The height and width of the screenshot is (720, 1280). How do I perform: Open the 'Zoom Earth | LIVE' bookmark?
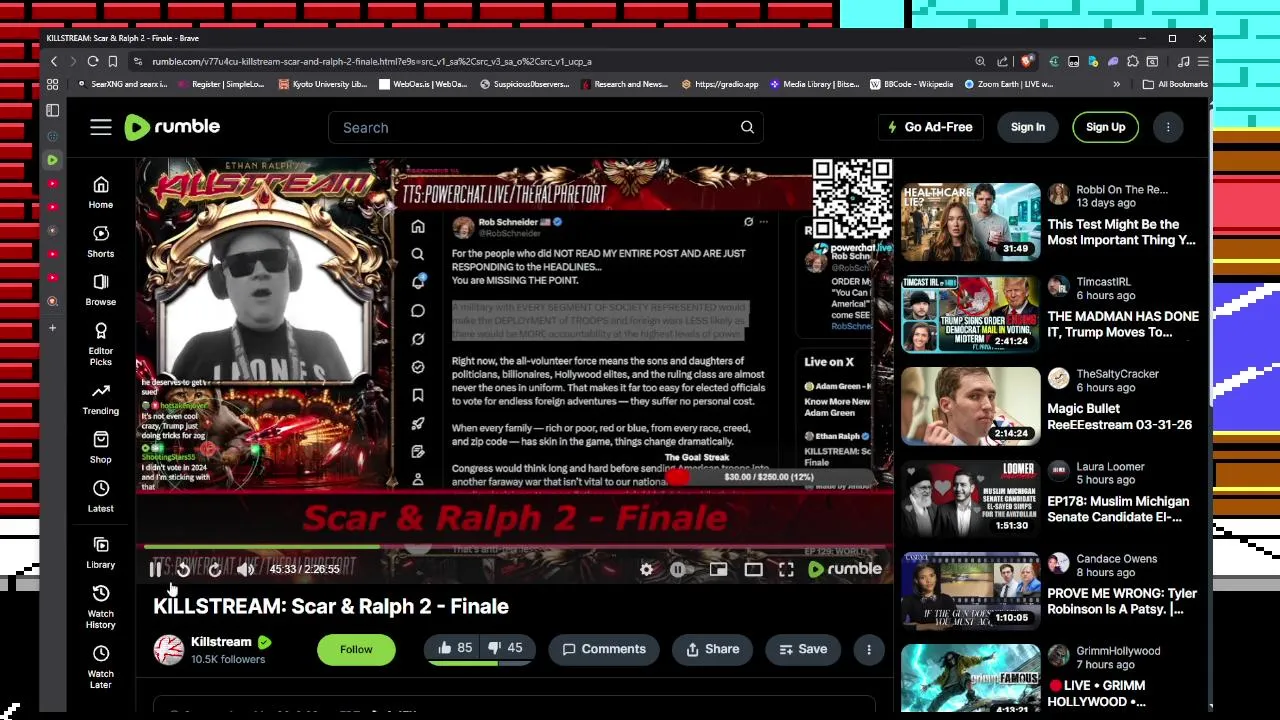click(1008, 84)
